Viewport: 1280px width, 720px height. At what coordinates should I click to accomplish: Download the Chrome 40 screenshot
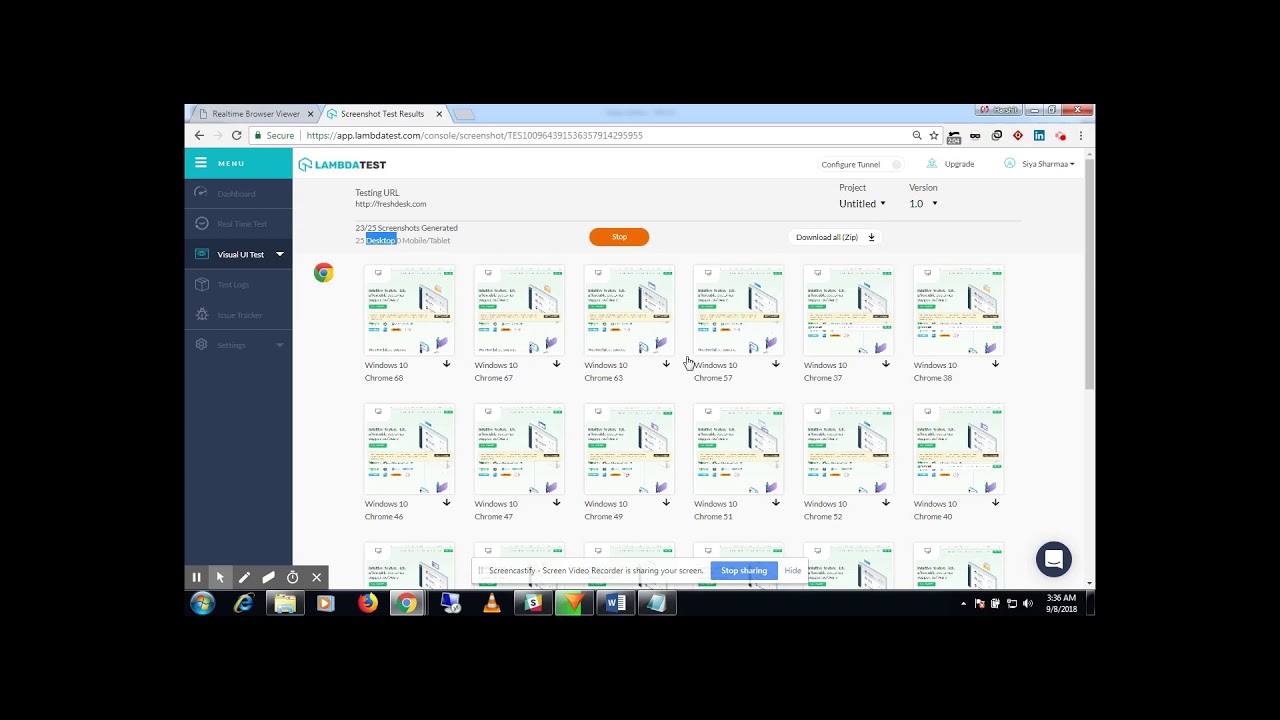click(x=995, y=503)
